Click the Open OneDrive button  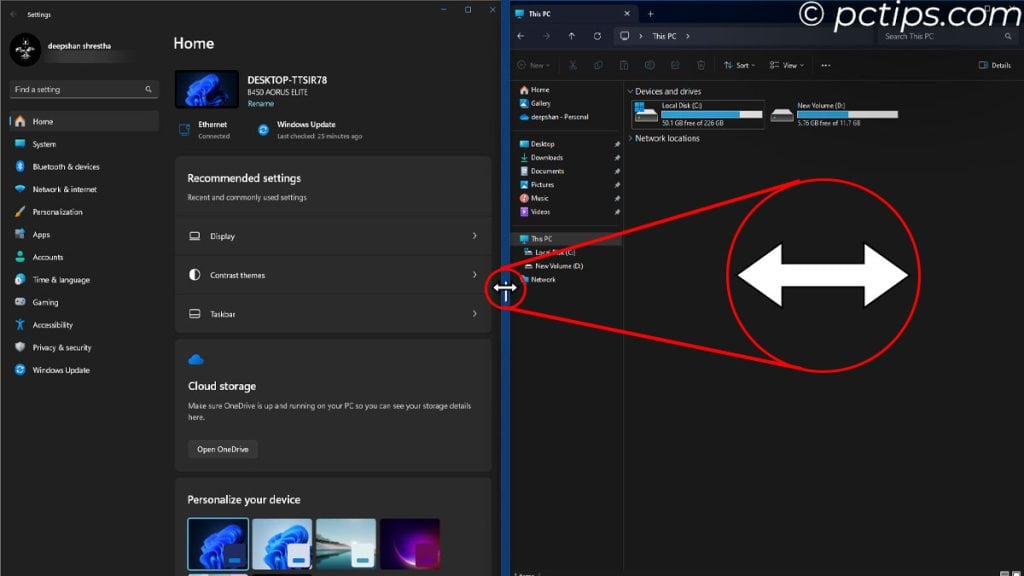(x=222, y=449)
